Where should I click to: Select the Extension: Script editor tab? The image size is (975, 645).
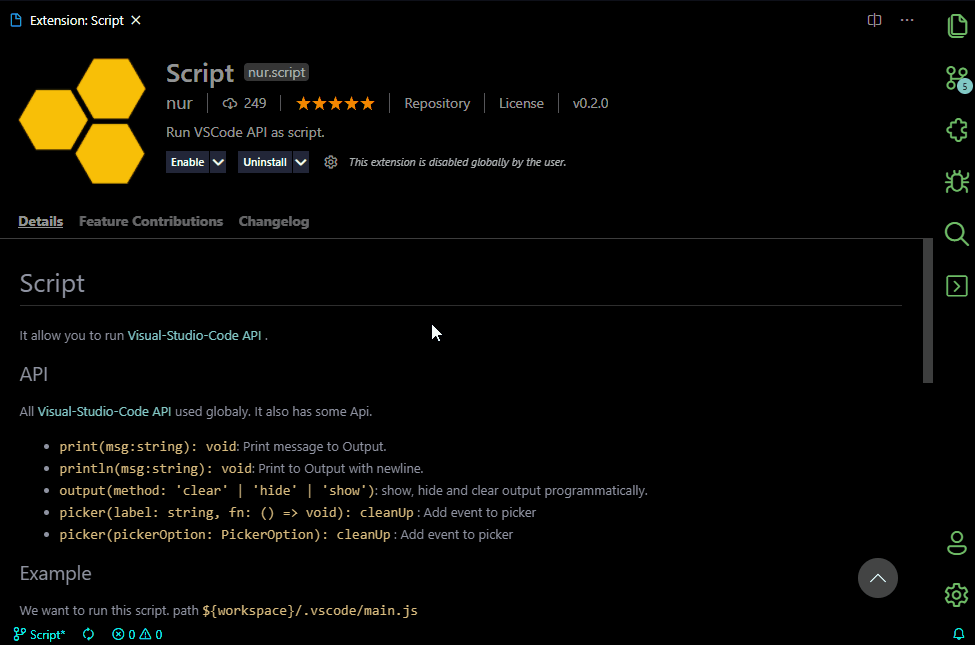coord(76,21)
